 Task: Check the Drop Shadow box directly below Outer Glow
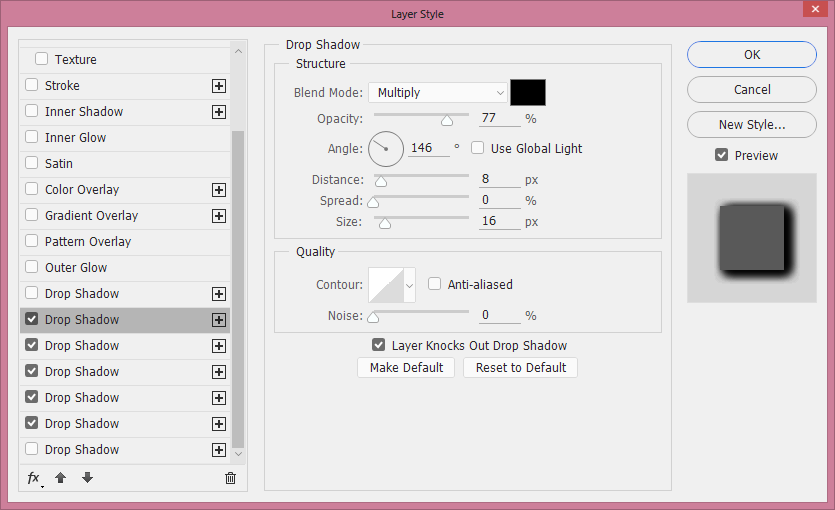tap(32, 293)
